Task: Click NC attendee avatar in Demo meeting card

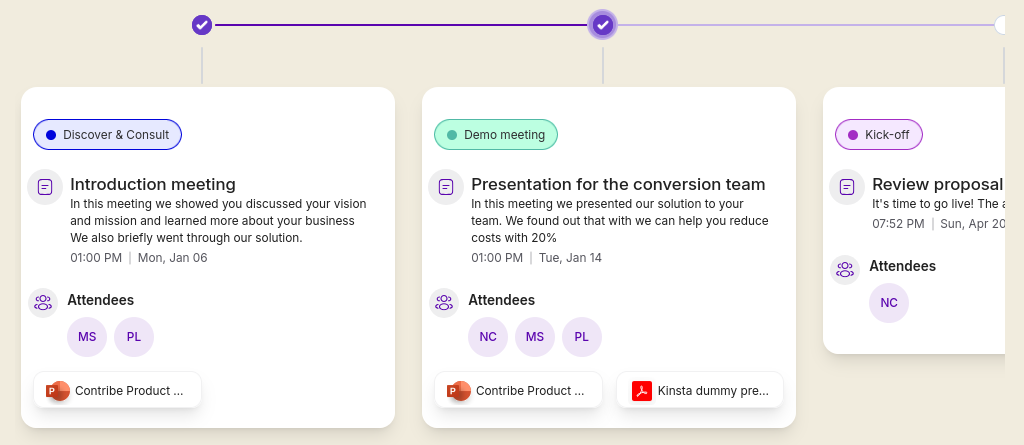Action: tap(488, 337)
